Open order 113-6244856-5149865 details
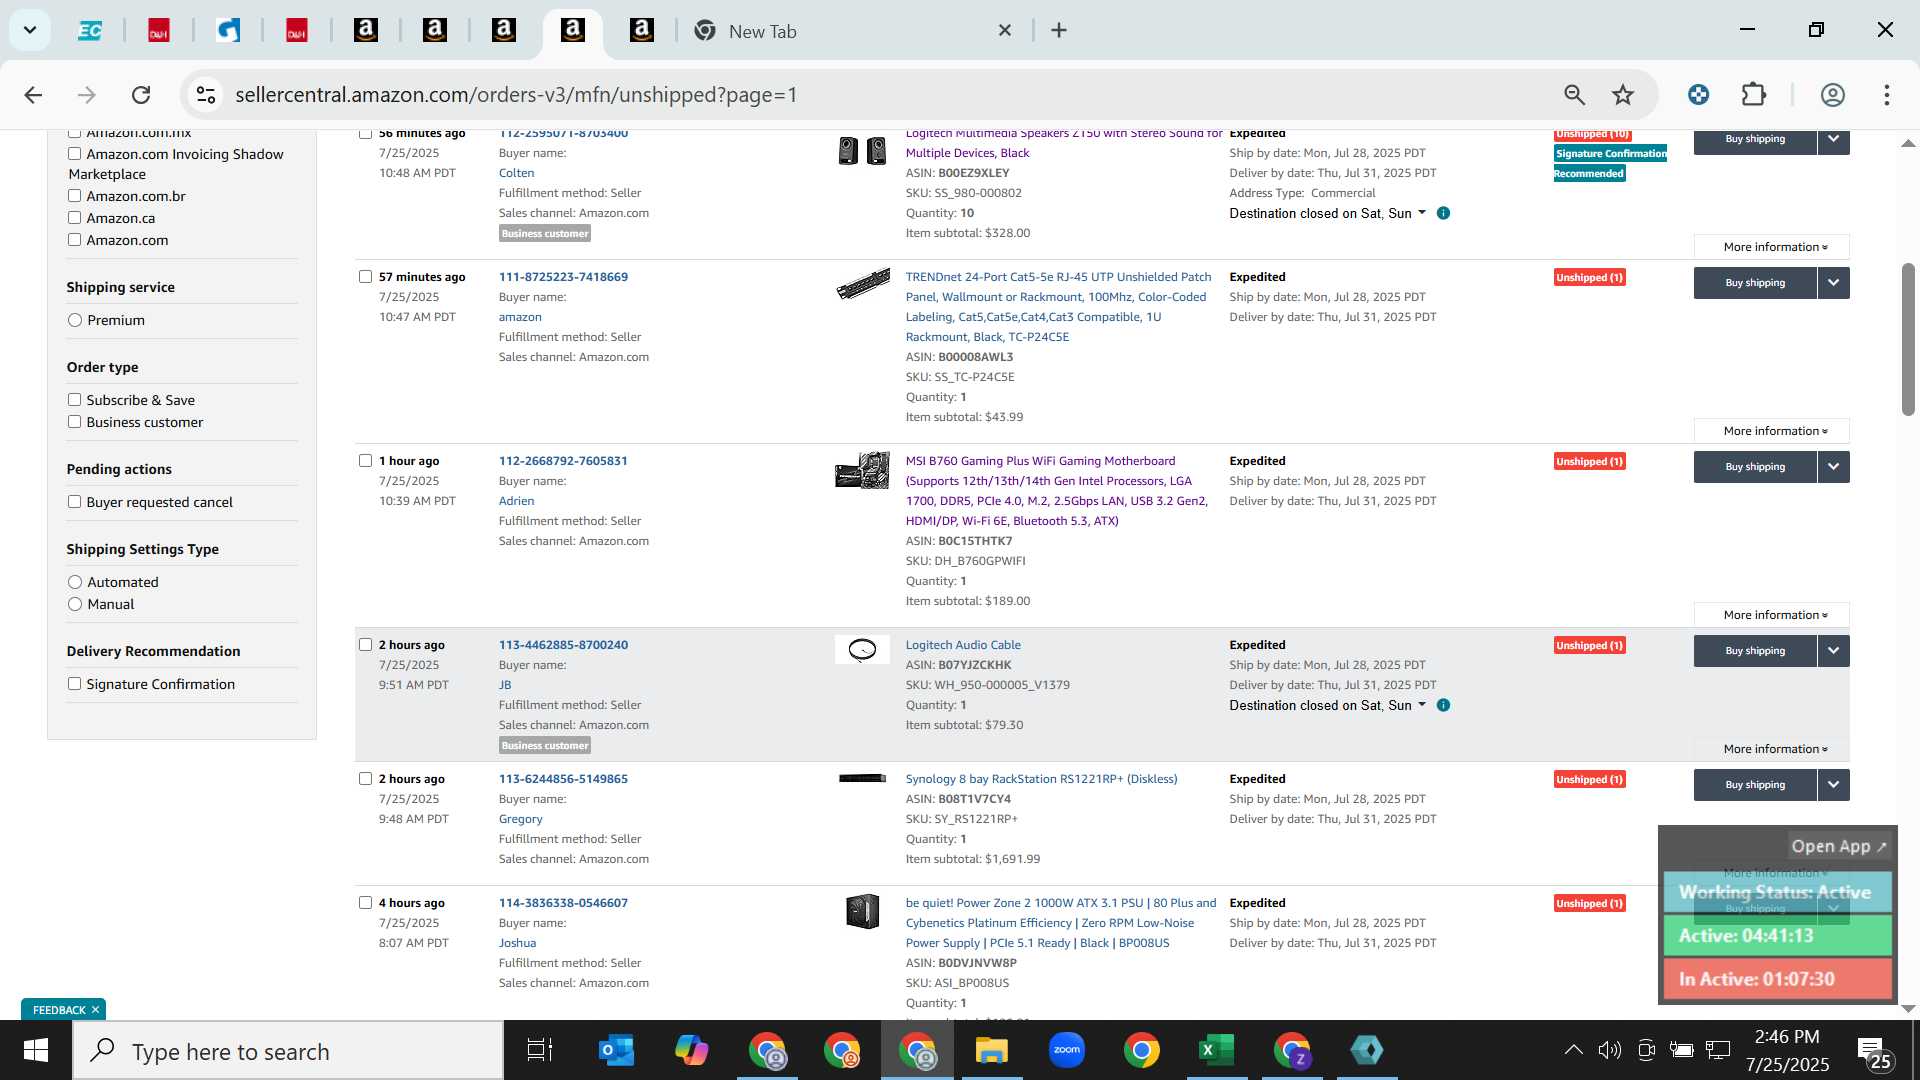Screen dimensions: 1920x1080 click(563, 779)
